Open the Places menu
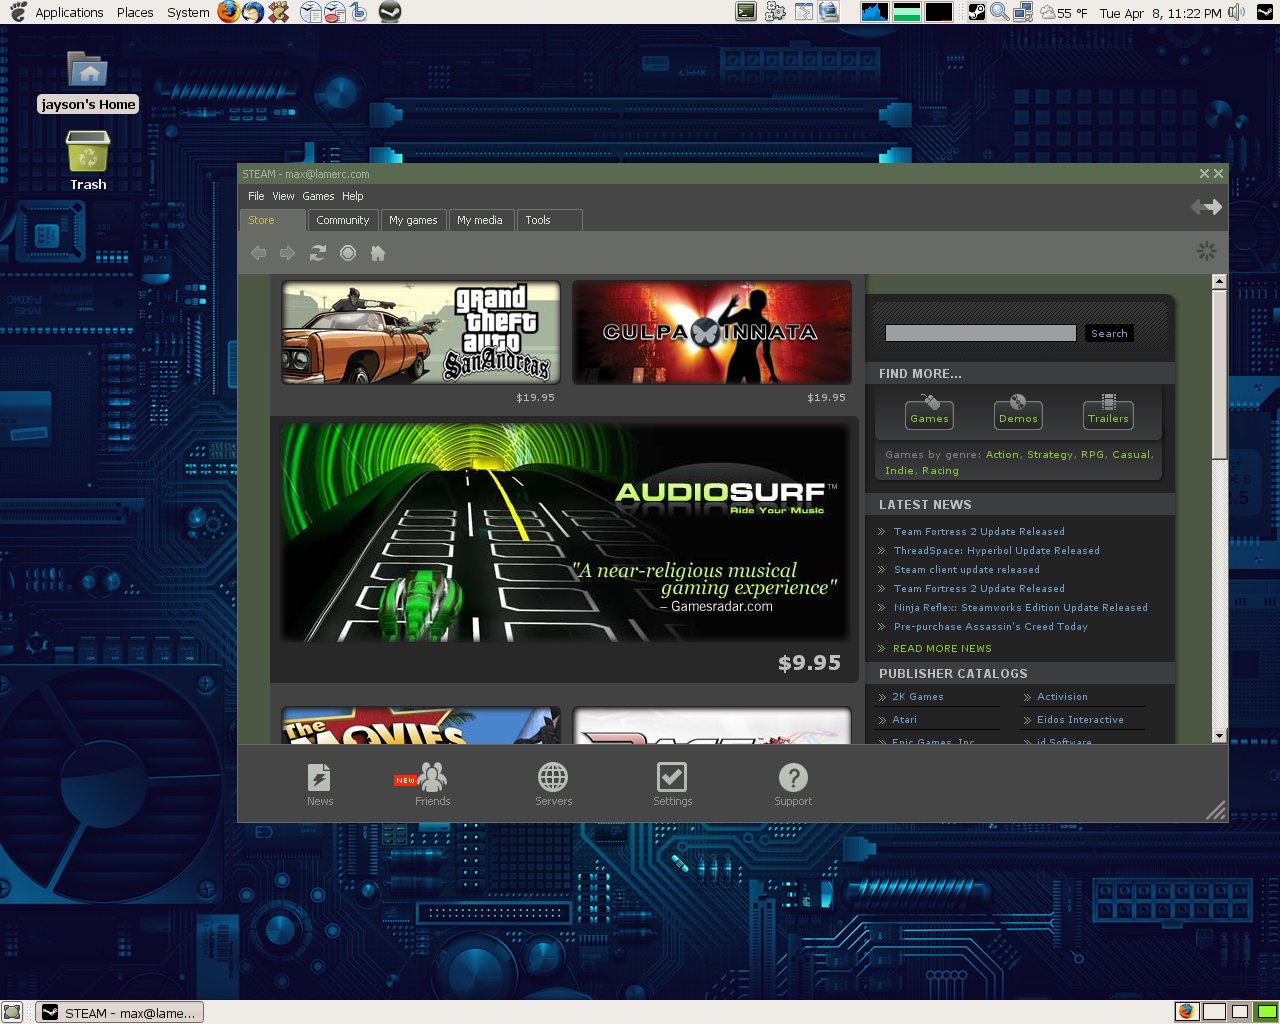Screen dimensions: 1280x1024 coord(135,12)
